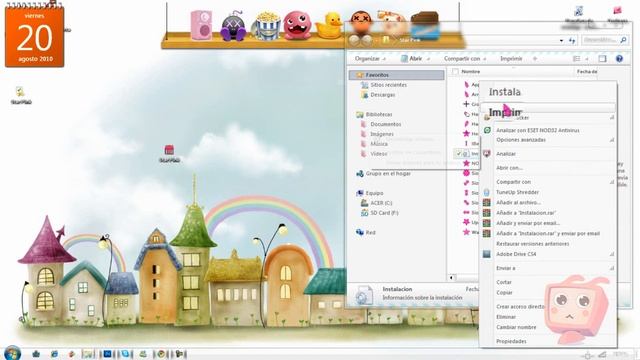Open the Organizar dropdown in Explorer toolbar
Image resolution: width=640 pixels, height=360 pixels.
click(x=370, y=59)
